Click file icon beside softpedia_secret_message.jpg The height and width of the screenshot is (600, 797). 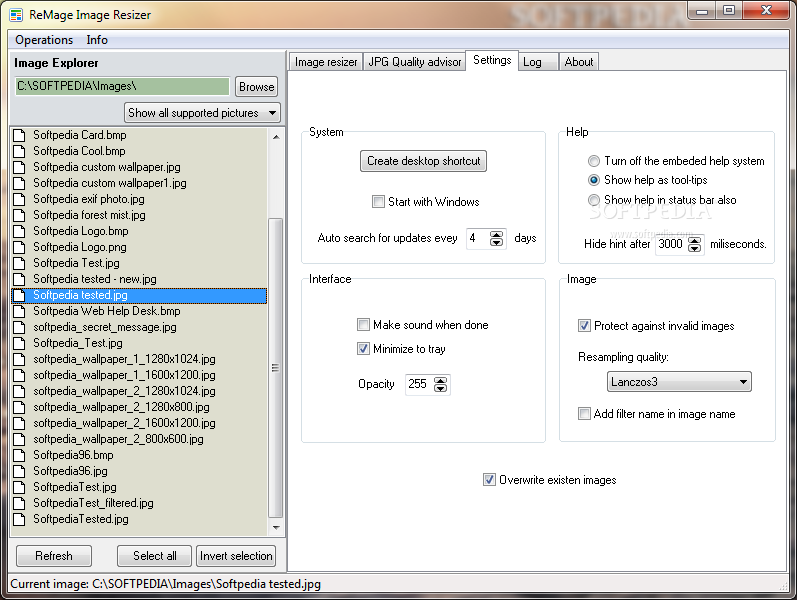point(19,327)
